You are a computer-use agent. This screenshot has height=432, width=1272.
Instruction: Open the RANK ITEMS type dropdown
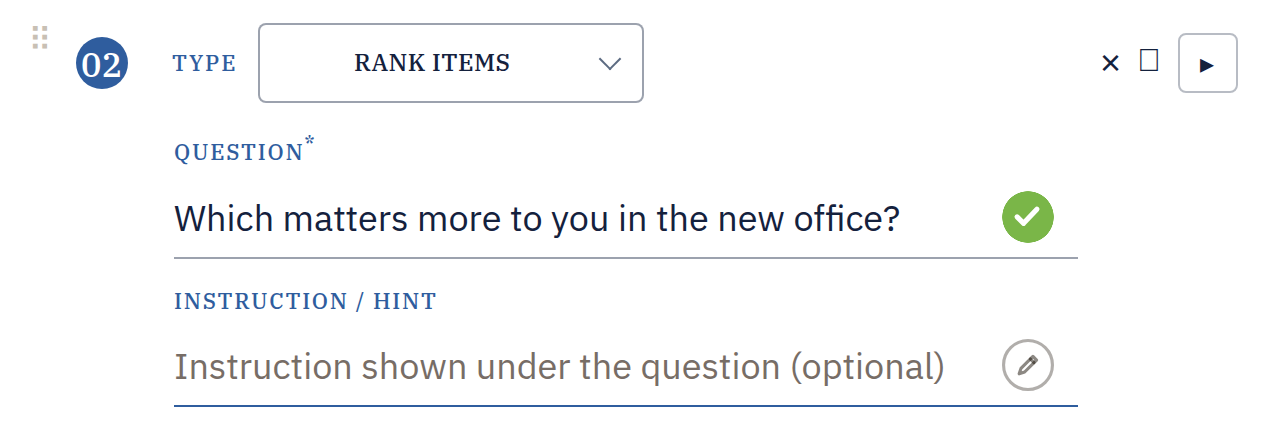tap(451, 63)
